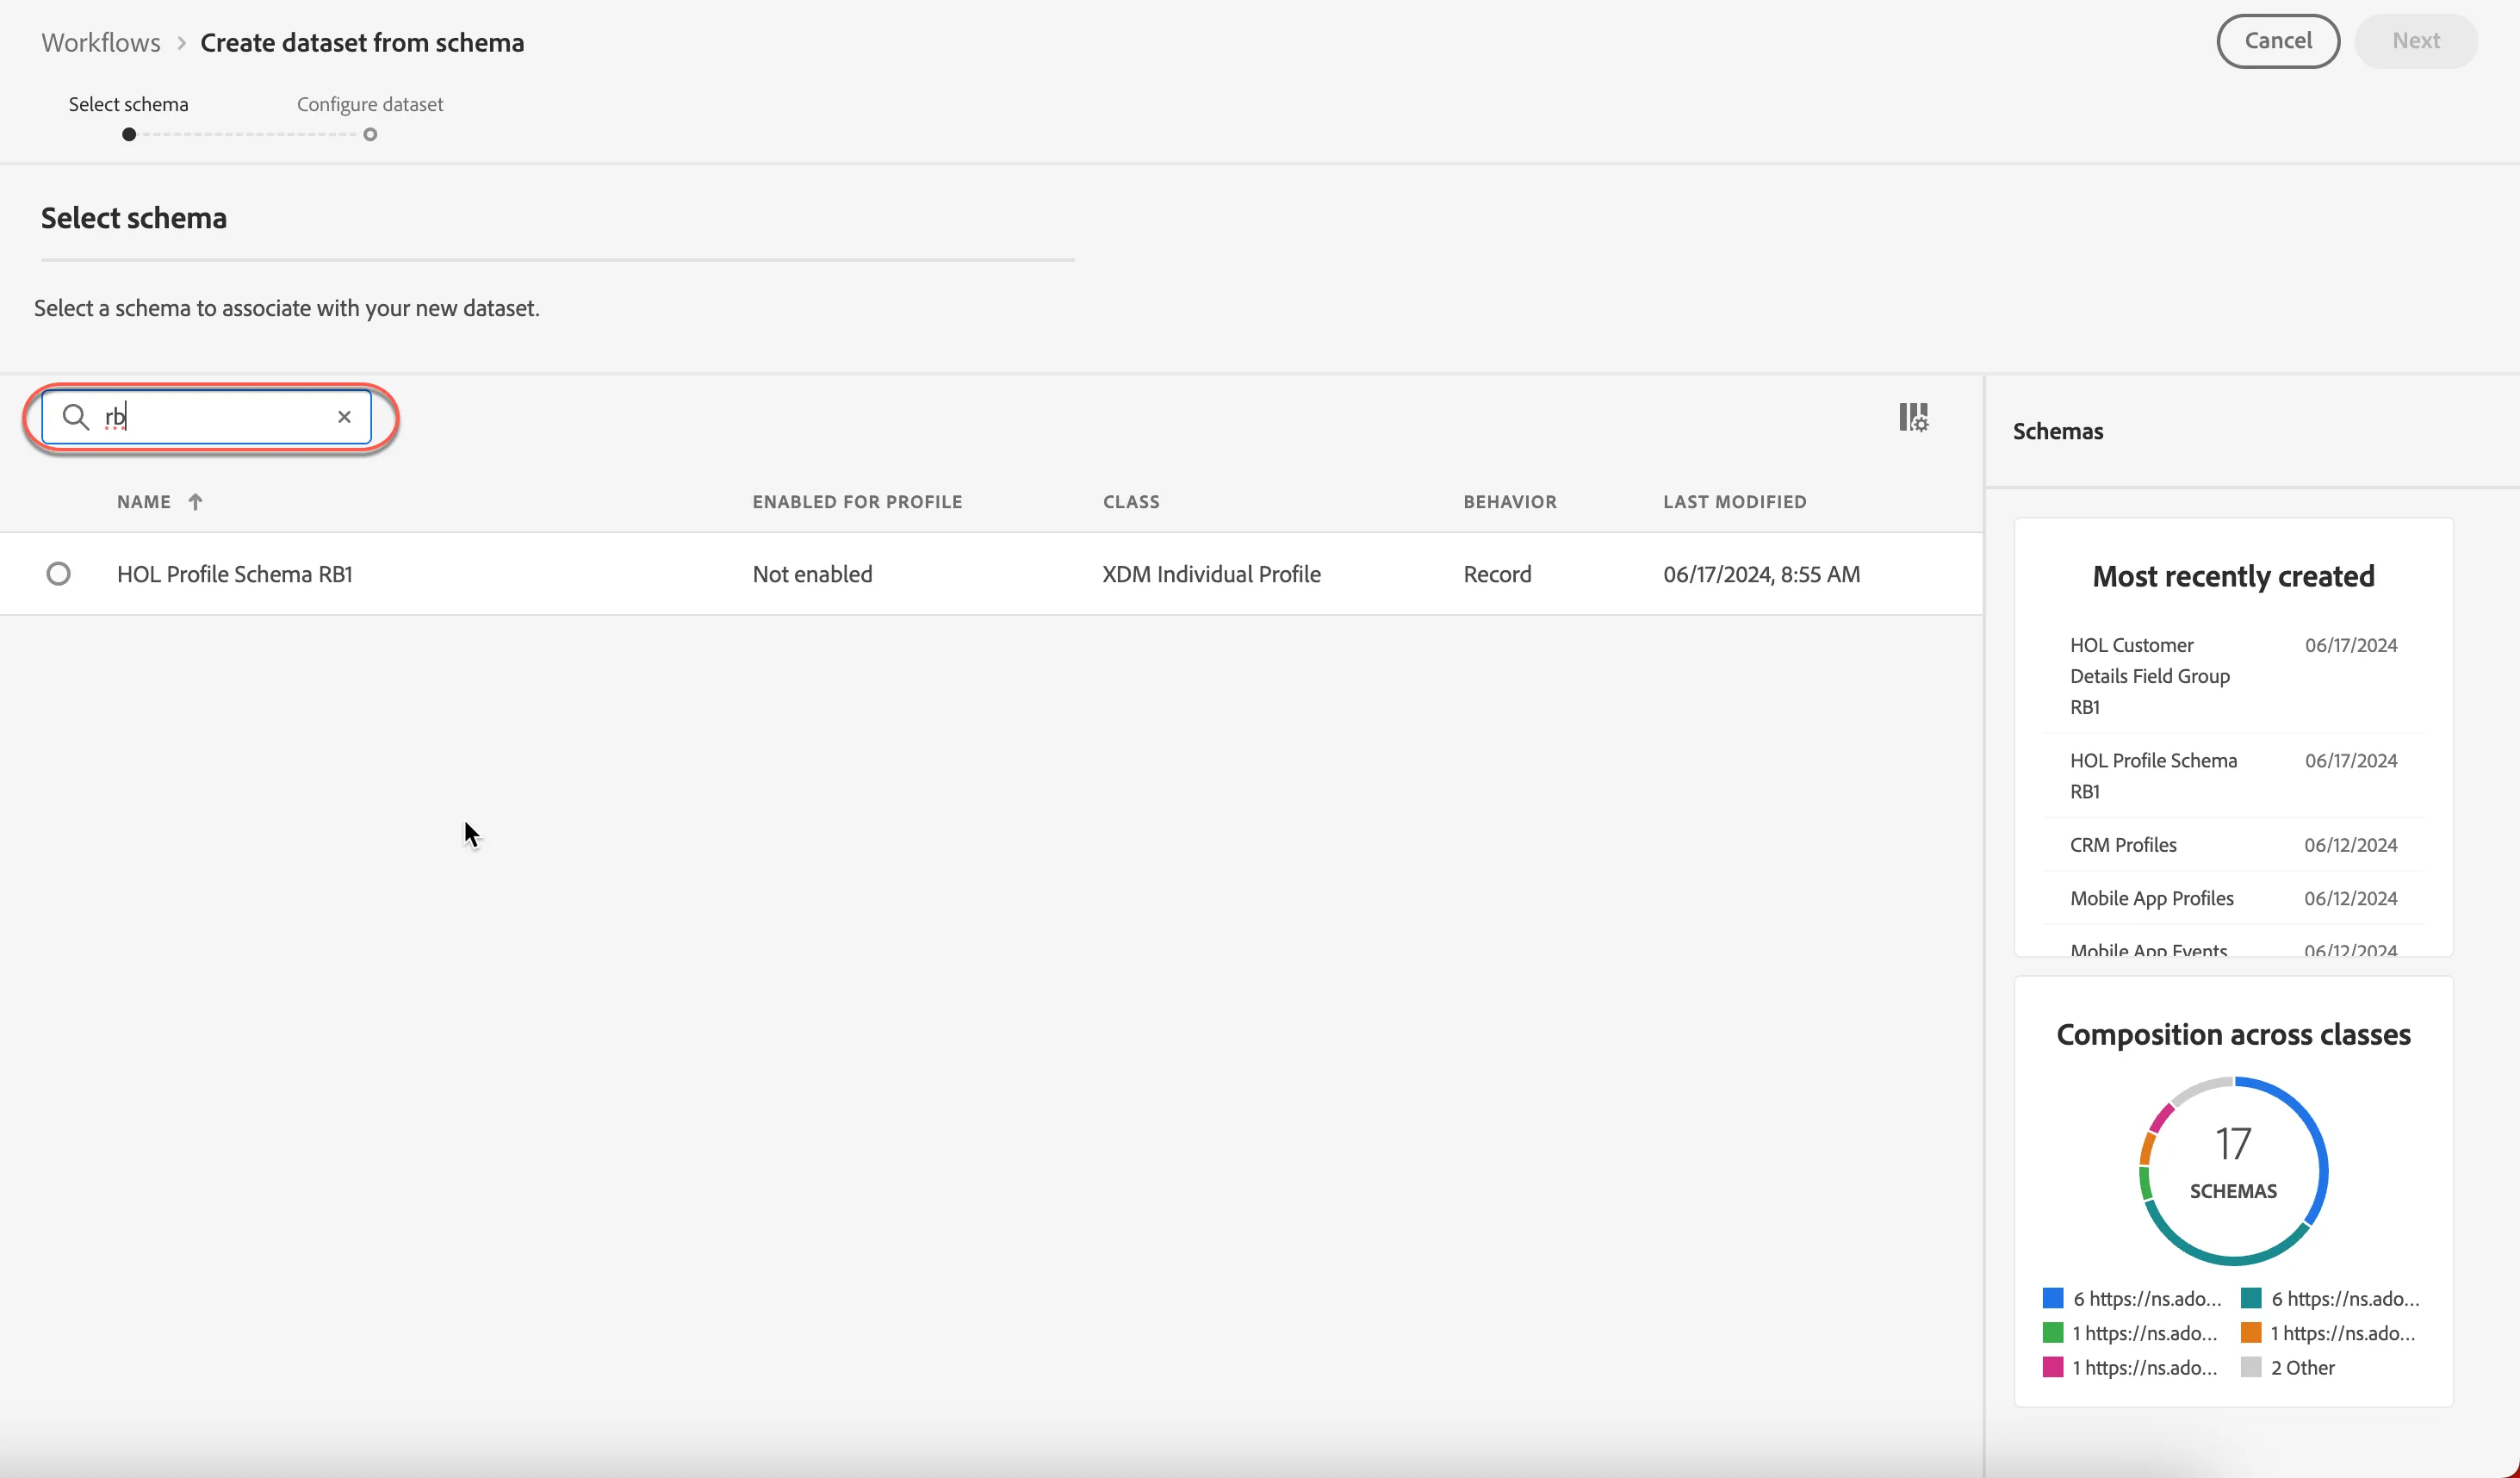
Task: Click the 17 Schemas donut chart center
Action: [x=2233, y=1170]
